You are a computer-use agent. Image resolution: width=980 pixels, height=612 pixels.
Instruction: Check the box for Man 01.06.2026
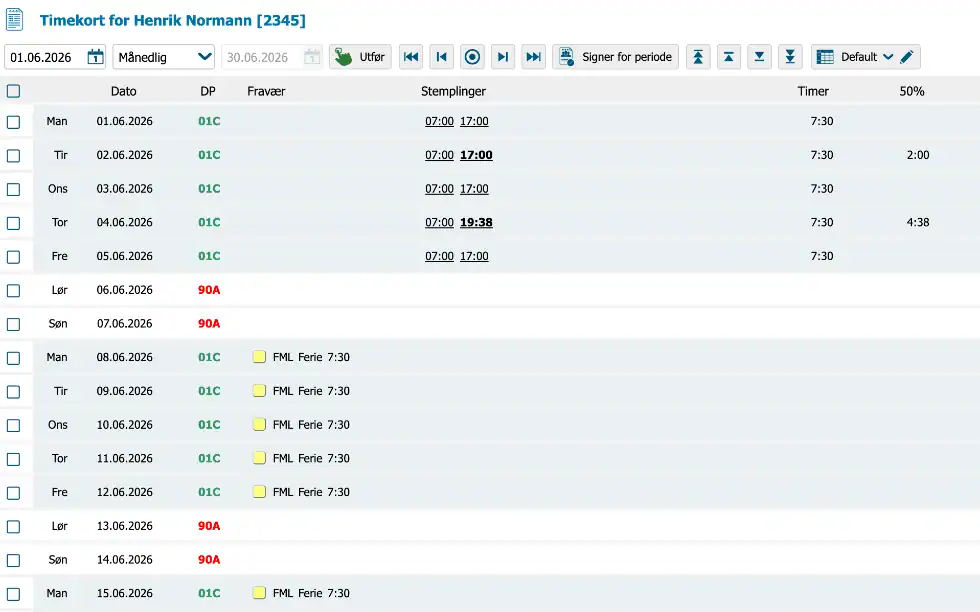pyautogui.click(x=13, y=122)
